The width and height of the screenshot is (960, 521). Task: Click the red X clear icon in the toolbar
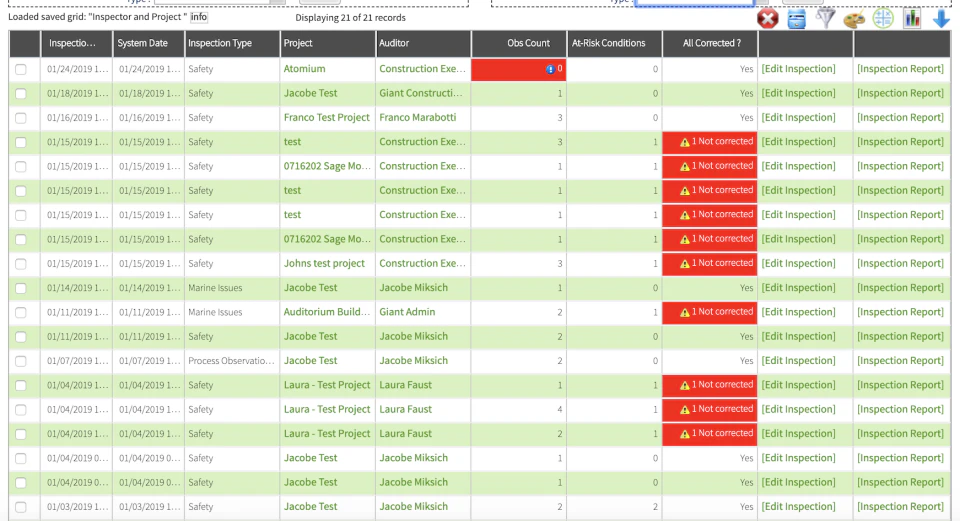coord(767,18)
